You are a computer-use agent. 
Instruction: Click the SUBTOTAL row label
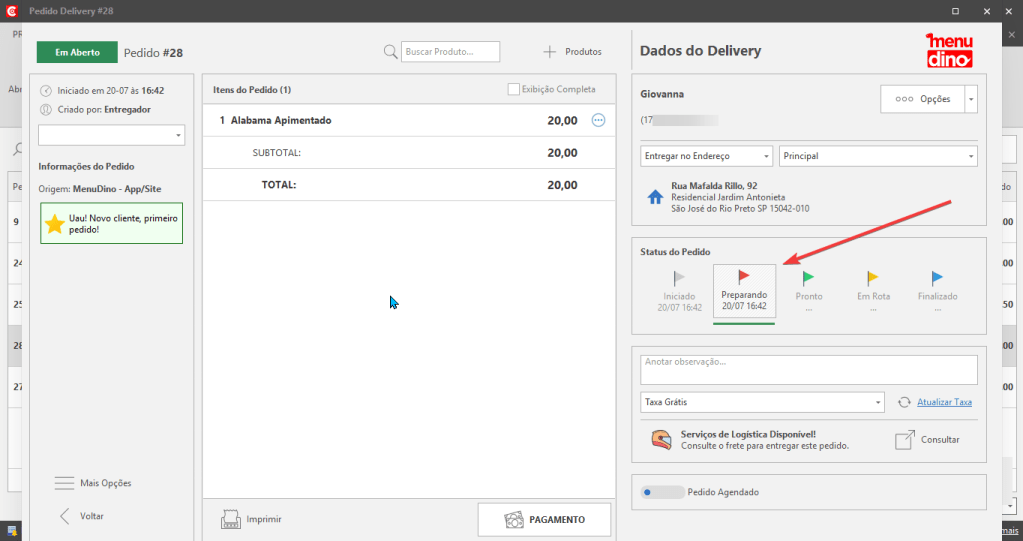click(277, 153)
